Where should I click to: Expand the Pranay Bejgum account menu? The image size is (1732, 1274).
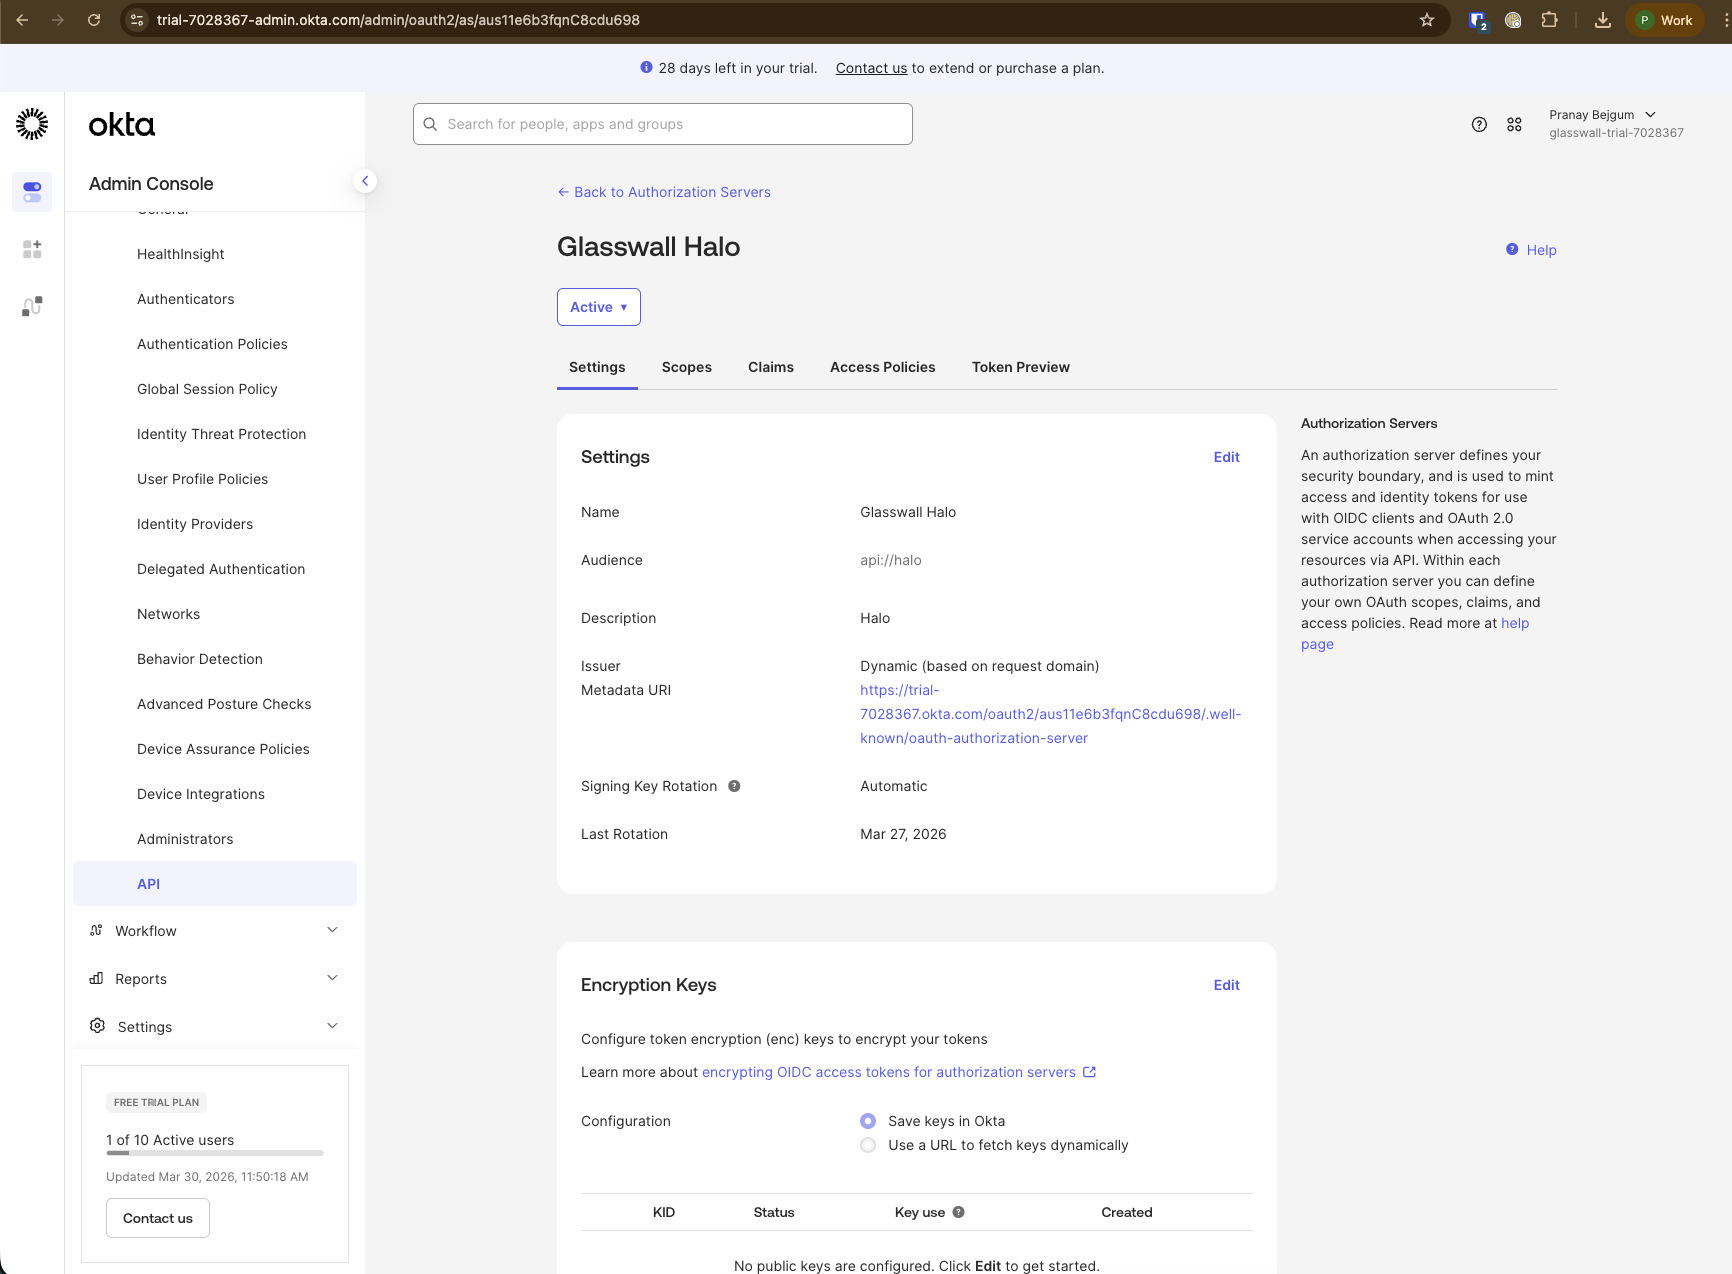tap(1604, 114)
